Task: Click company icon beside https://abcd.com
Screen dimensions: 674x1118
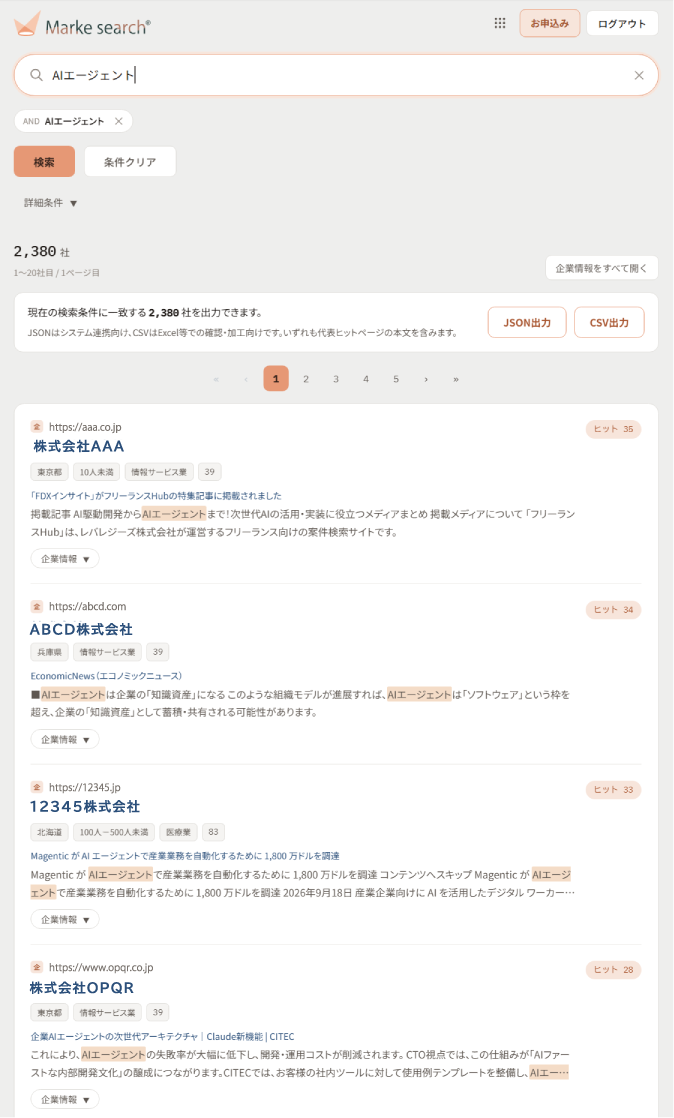Action: (x=37, y=606)
